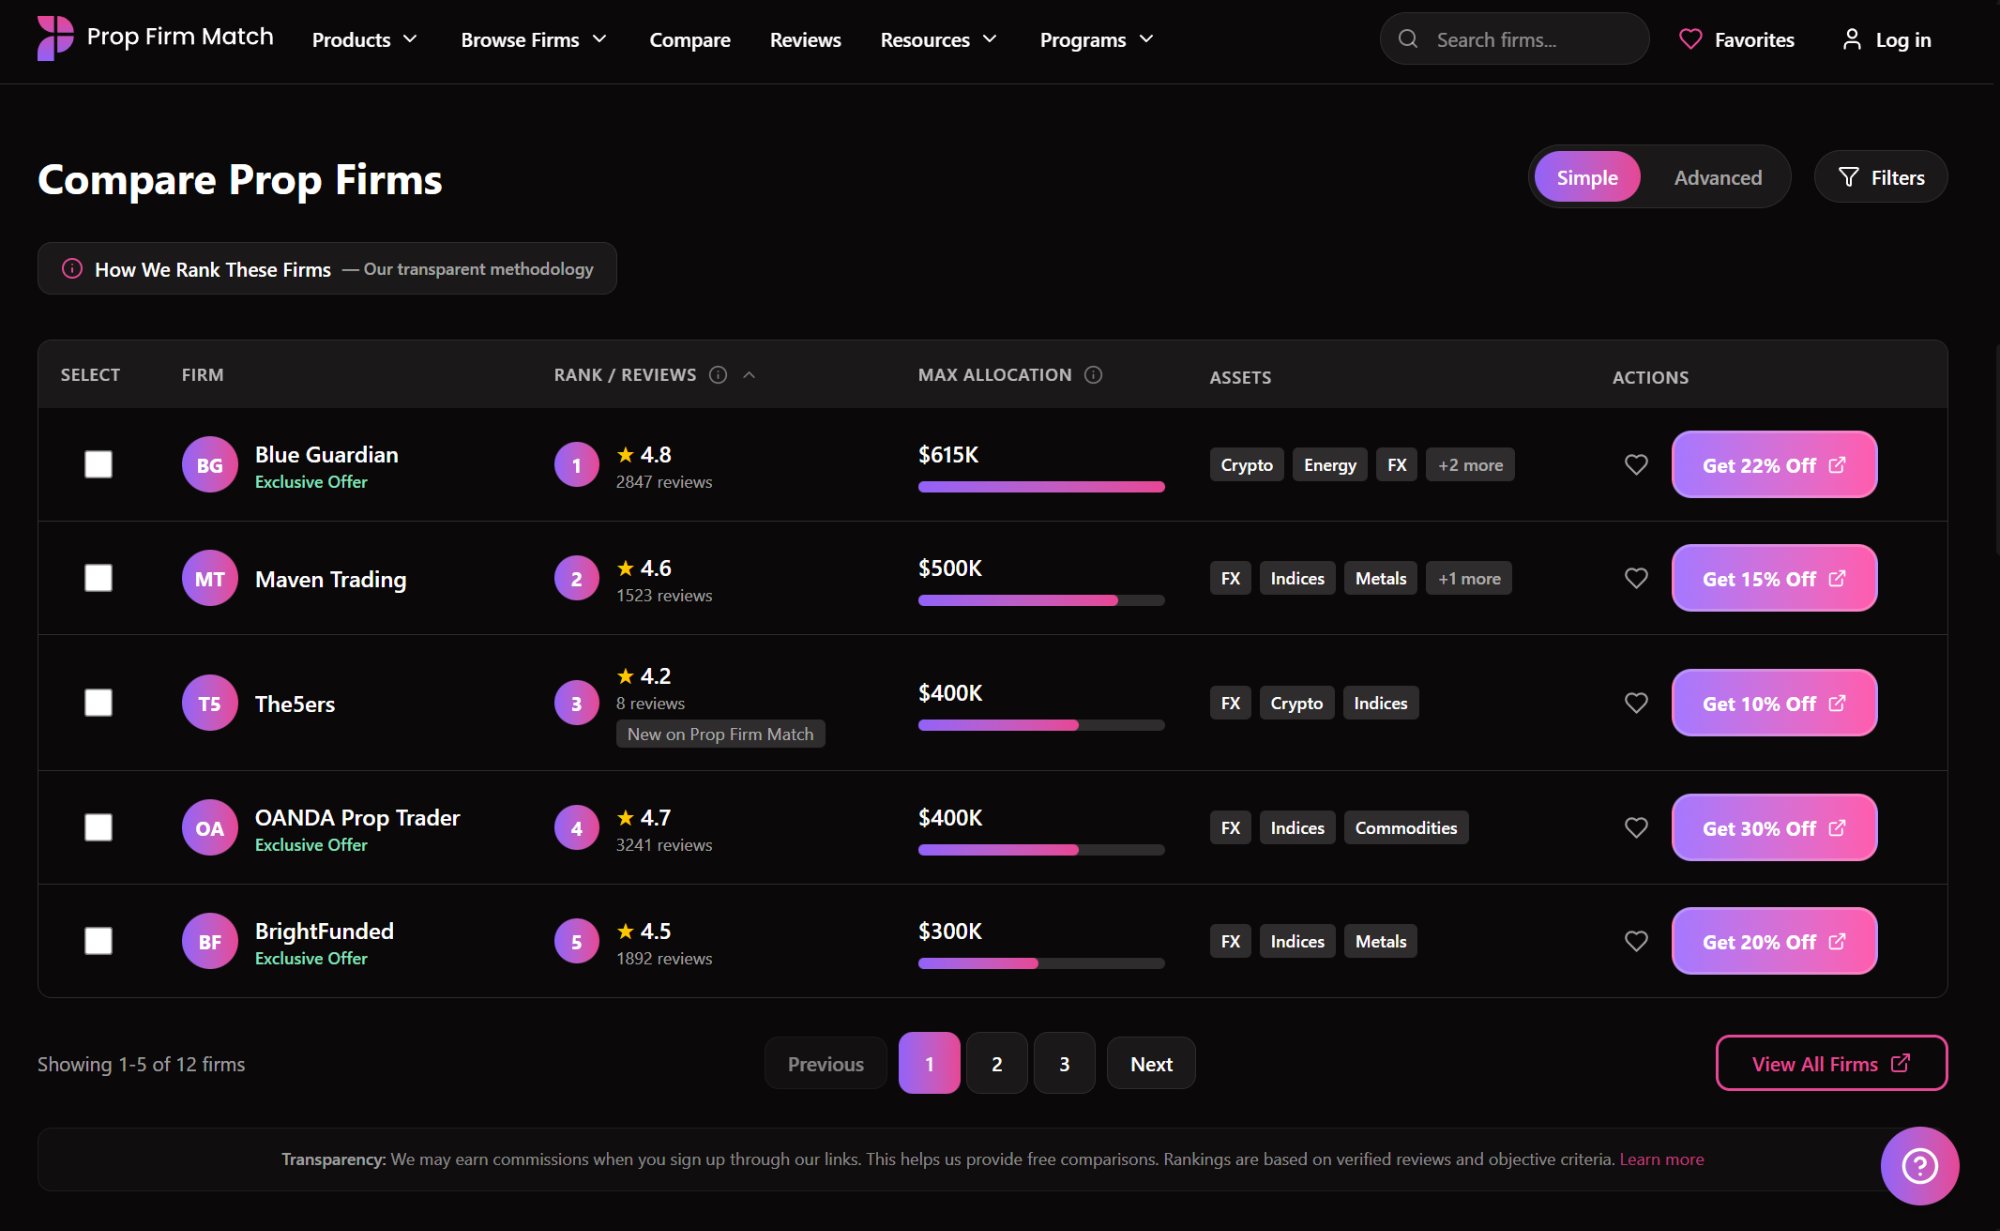Screen dimensions: 2000x1231
Task: Click the Crypto tag in Blue Guardian row
Action: pyautogui.click(x=1246, y=464)
